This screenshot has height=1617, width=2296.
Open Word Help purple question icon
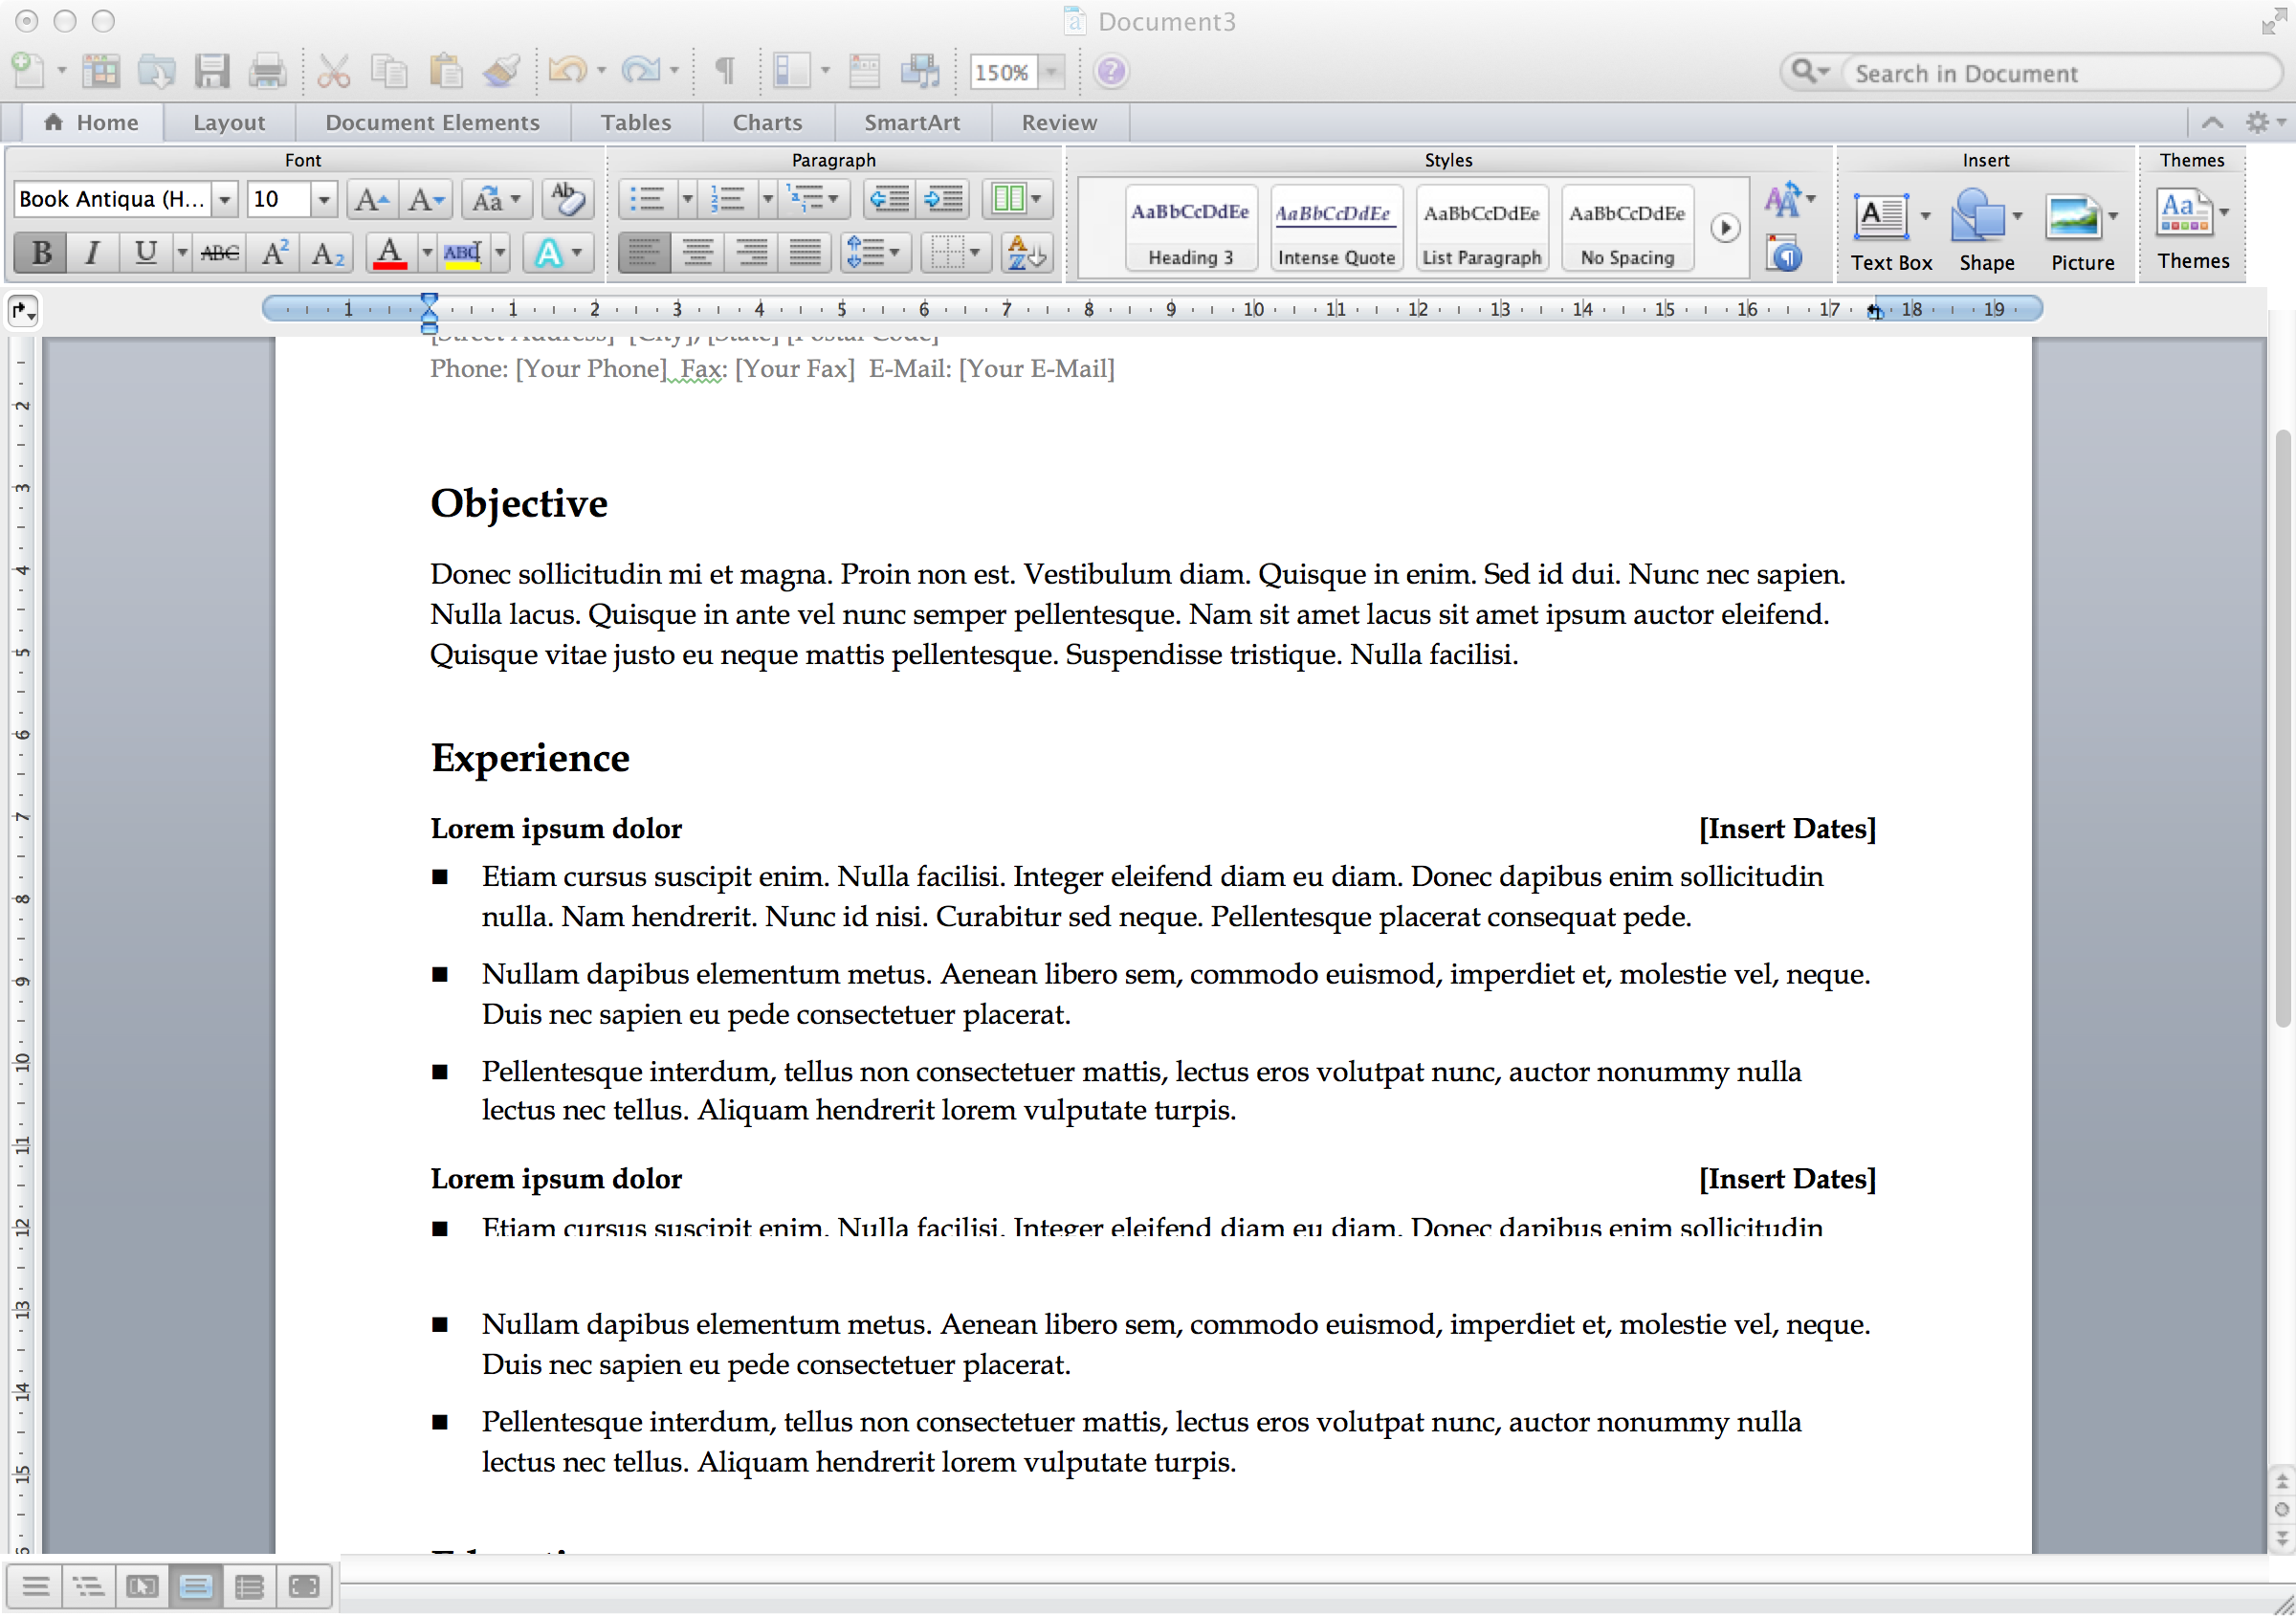tap(1111, 71)
